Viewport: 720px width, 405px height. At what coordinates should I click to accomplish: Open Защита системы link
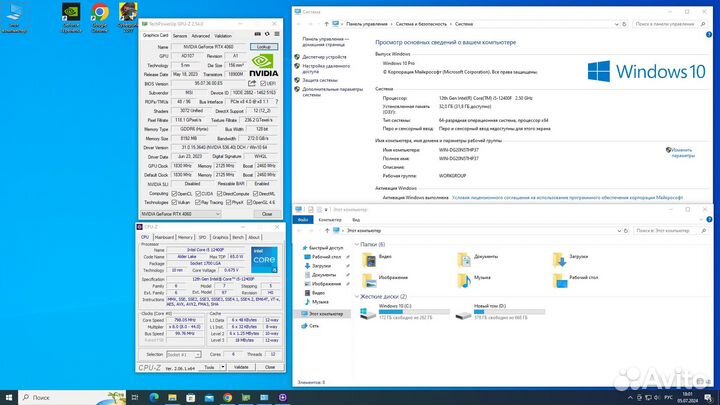(x=320, y=80)
